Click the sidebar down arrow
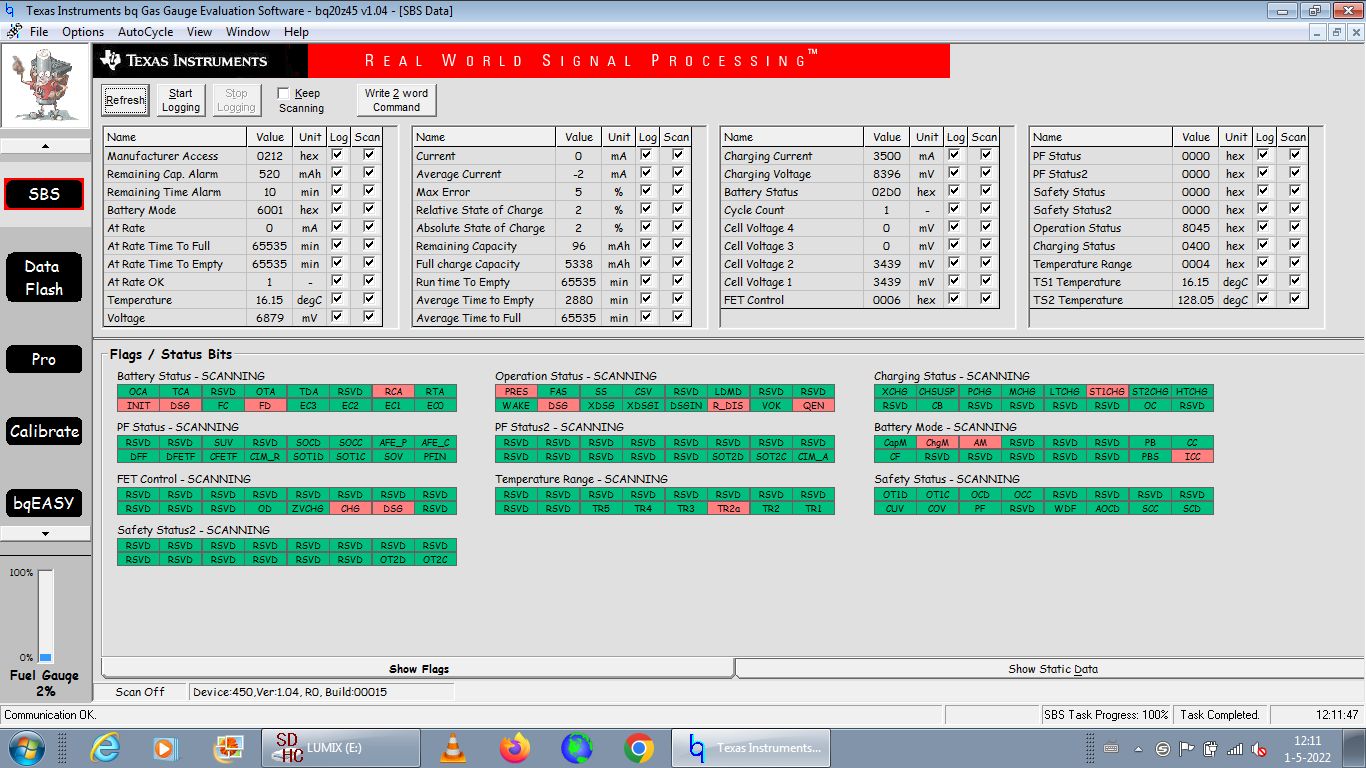The height and width of the screenshot is (768, 1366). (x=45, y=534)
